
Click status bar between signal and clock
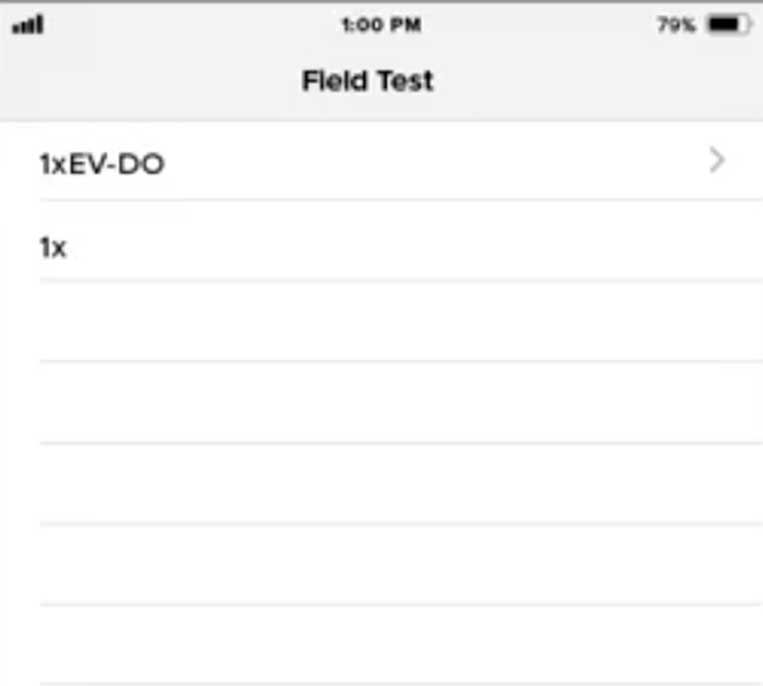192,24
